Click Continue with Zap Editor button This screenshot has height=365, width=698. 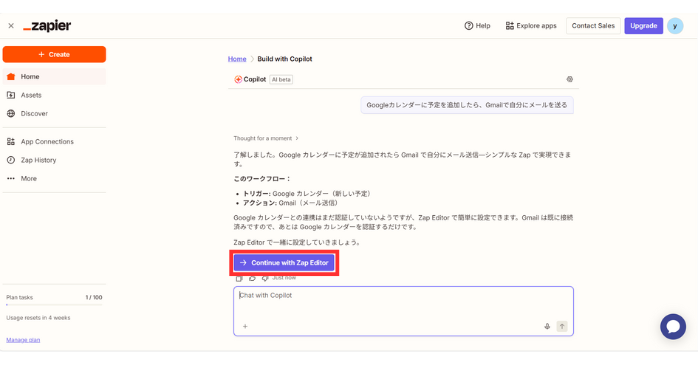(x=284, y=263)
